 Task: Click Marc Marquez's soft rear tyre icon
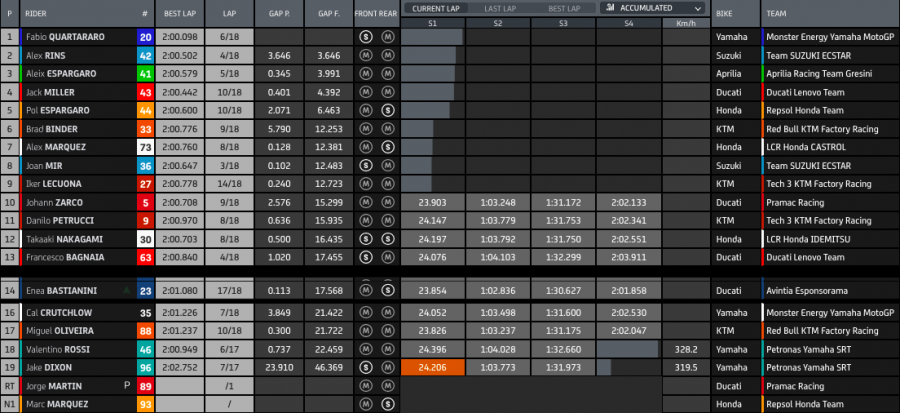[x=387, y=403]
